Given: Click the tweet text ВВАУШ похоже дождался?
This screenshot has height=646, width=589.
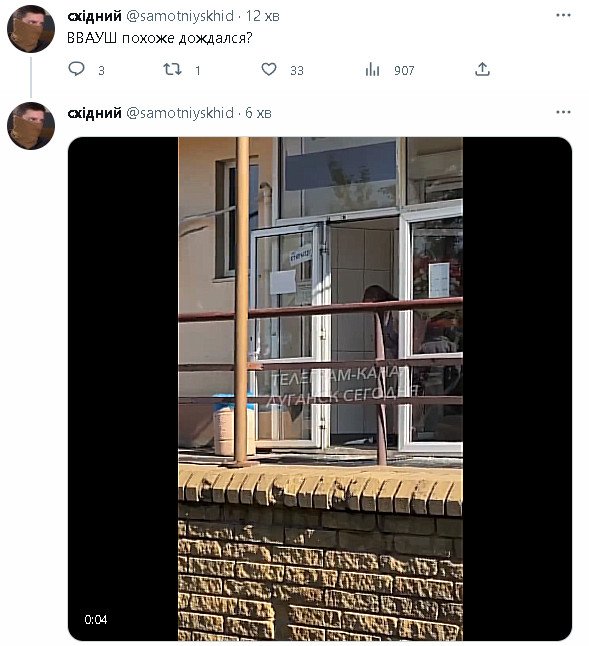Looking at the screenshot, I should tap(159, 38).
